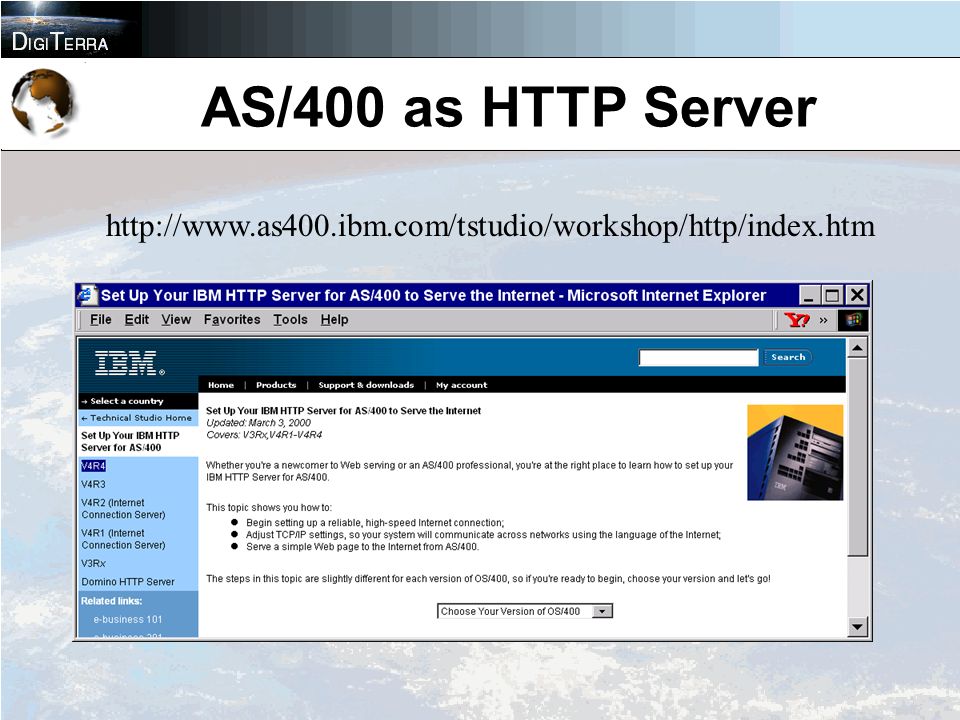
Task: Open the File menu
Action: click(100, 320)
